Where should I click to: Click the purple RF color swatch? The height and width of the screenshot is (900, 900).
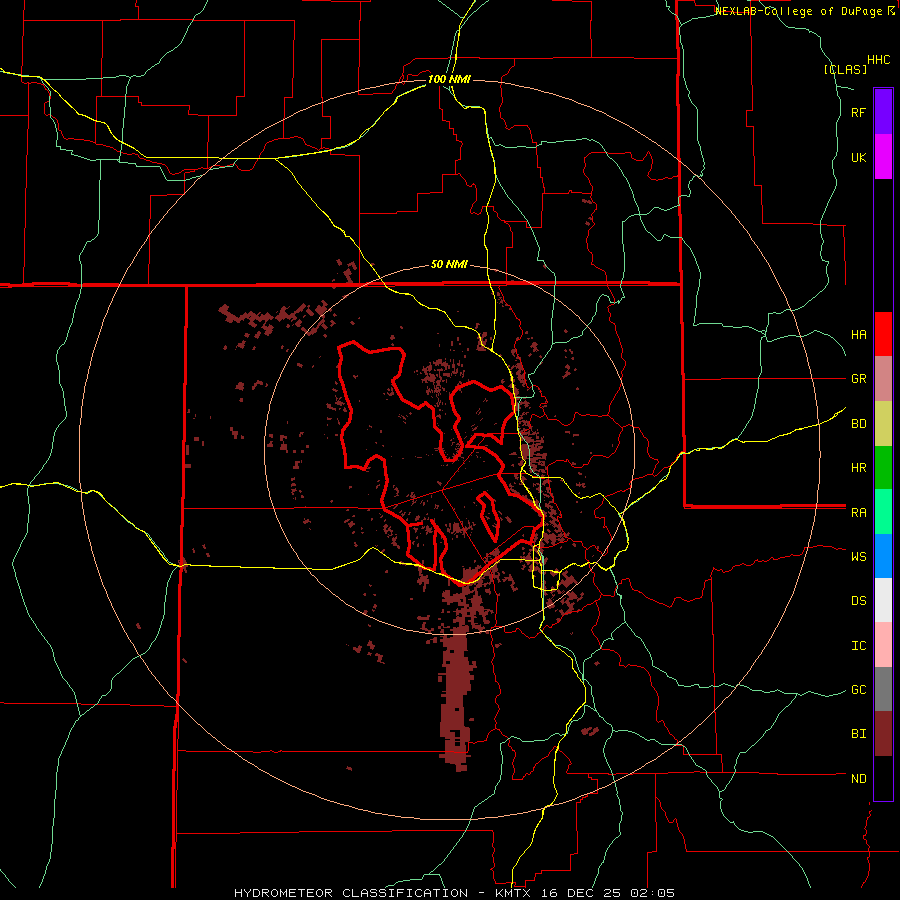pos(883,111)
